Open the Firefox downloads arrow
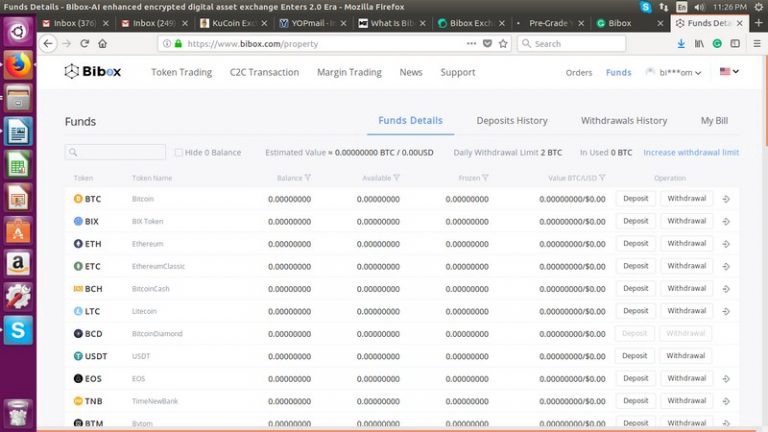Screen dimensions: 768x432 coord(681,44)
